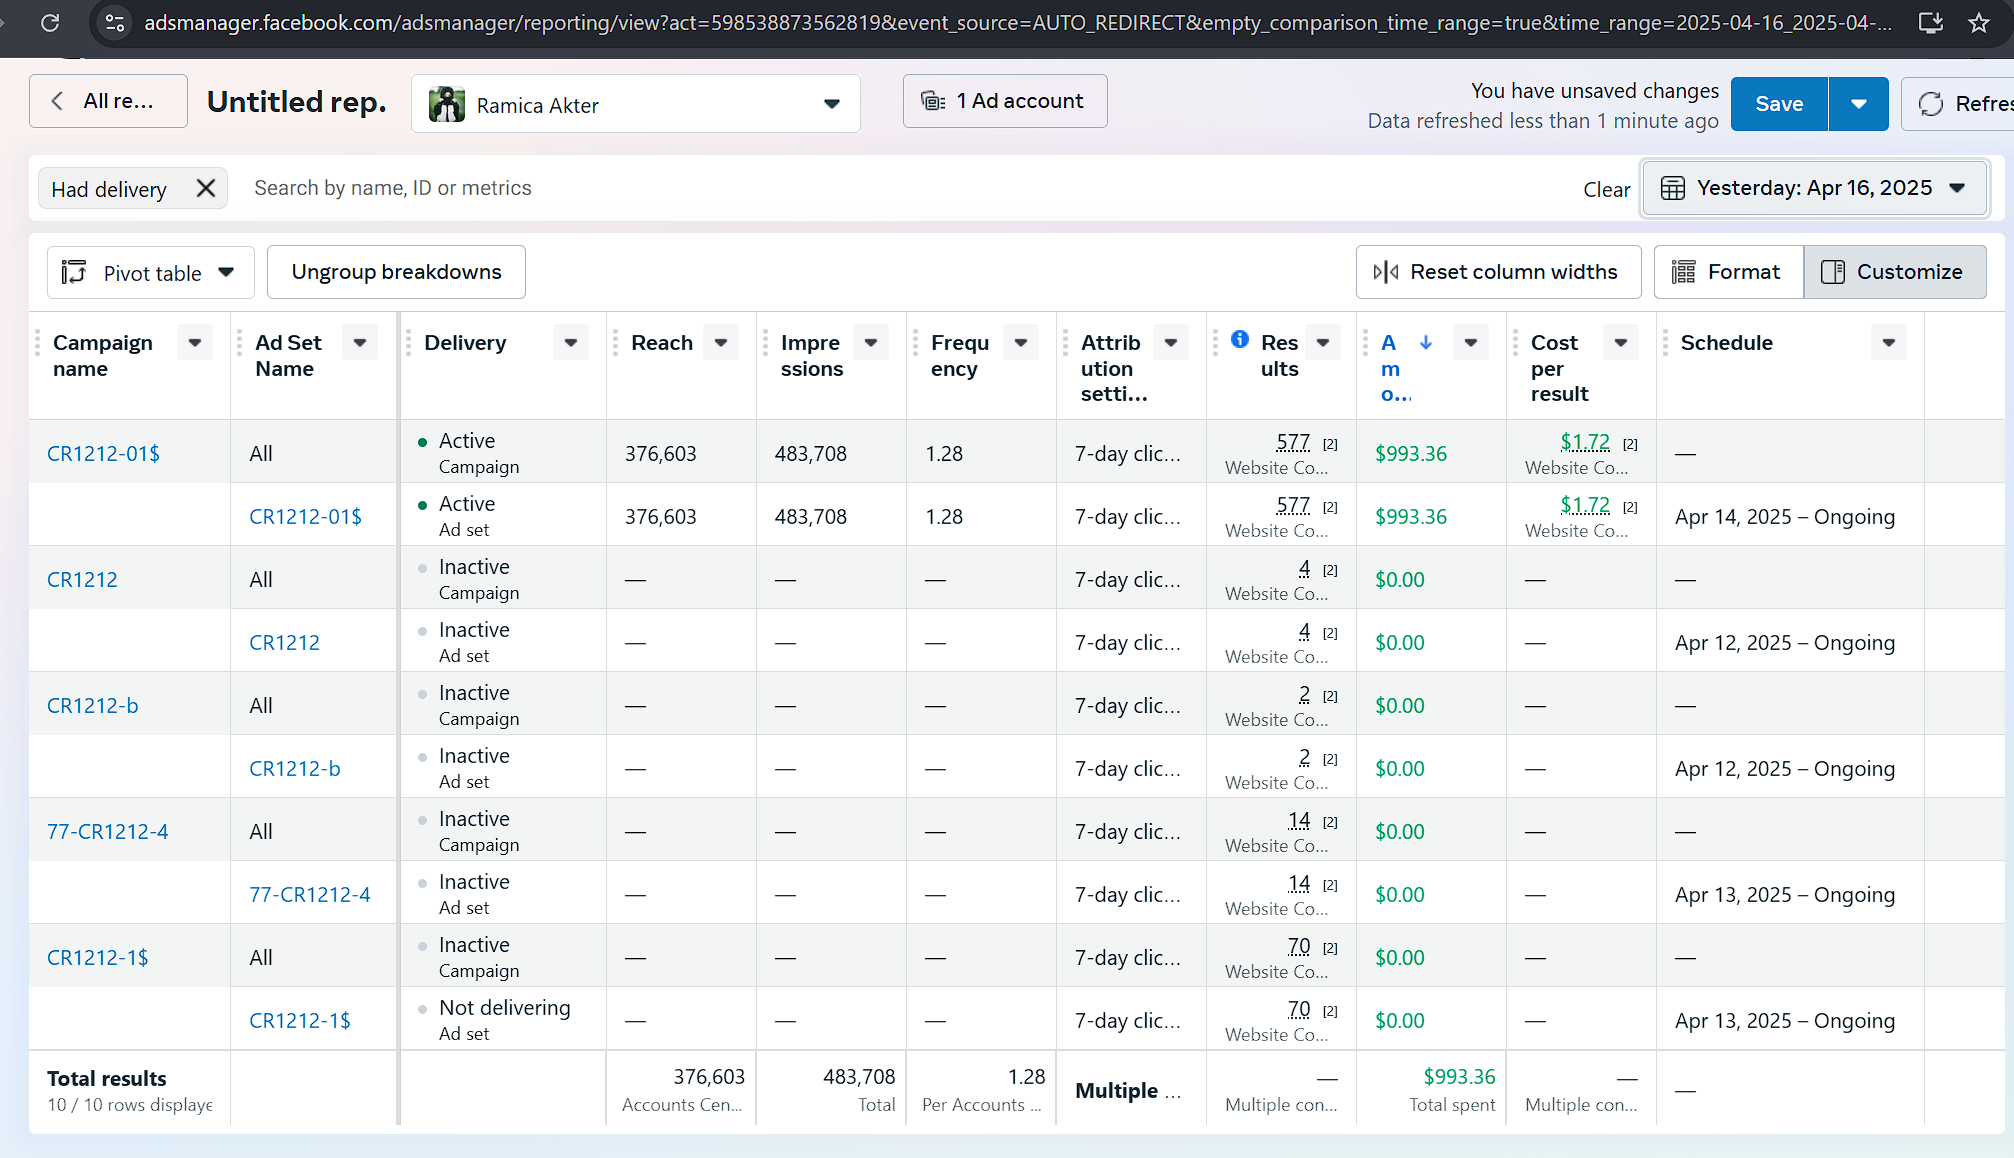Click the site information icon in address bar

click(x=115, y=22)
